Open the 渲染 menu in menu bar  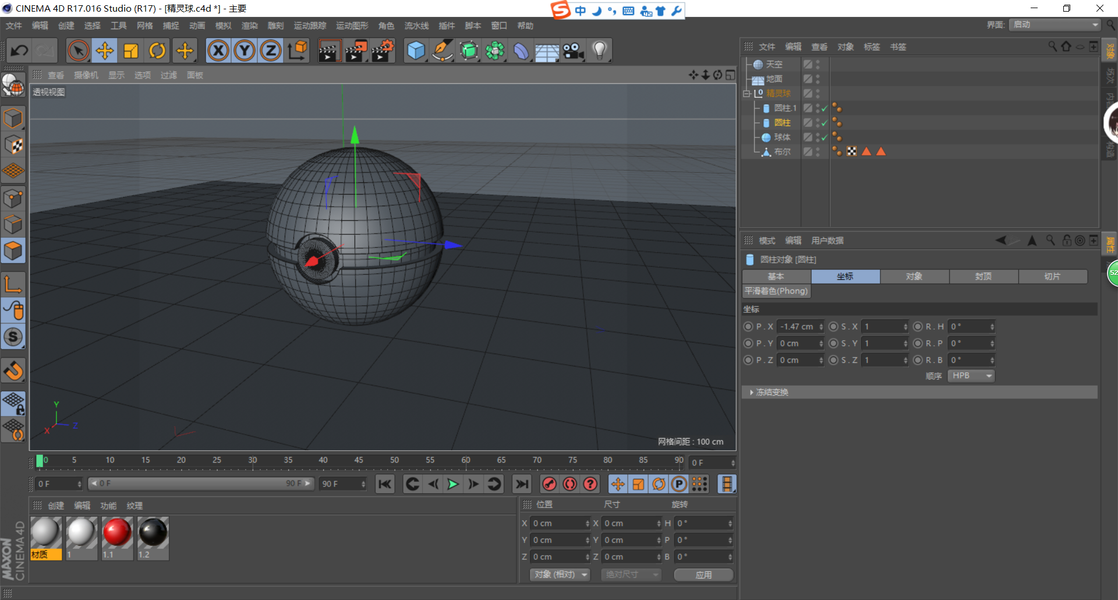(250, 26)
